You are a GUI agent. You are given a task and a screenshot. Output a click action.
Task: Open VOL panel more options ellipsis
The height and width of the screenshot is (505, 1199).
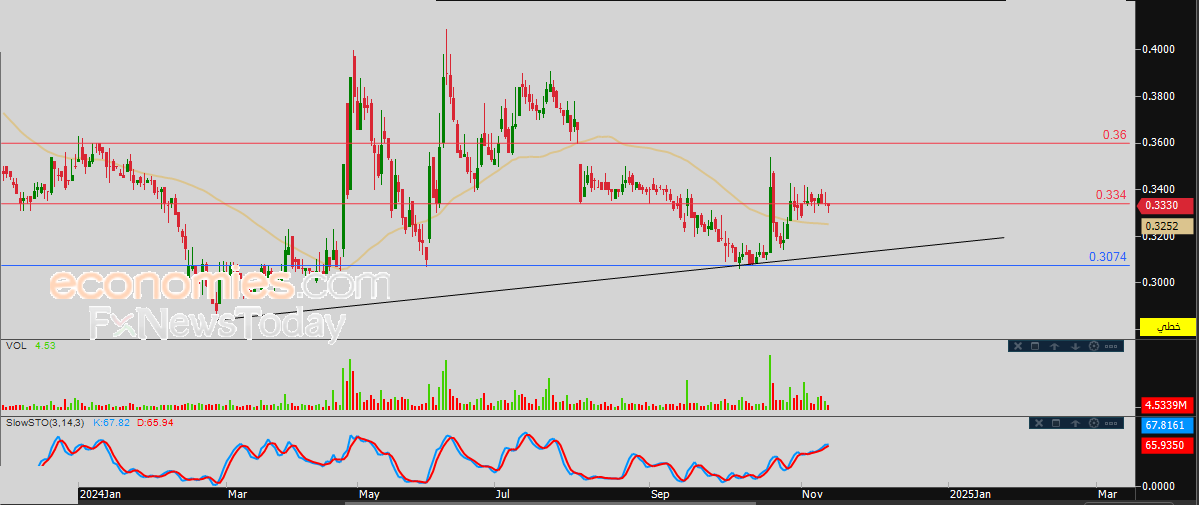1112,346
